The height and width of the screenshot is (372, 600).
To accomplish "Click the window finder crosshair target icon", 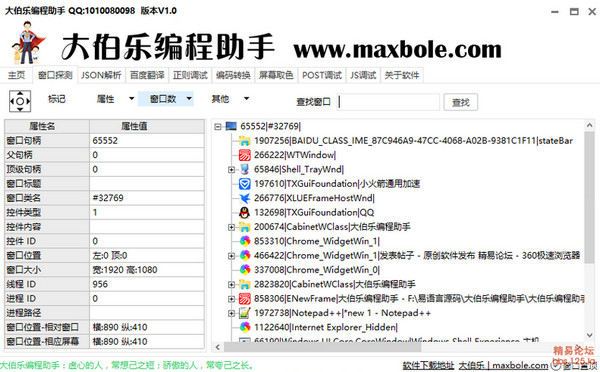I will click(x=20, y=101).
